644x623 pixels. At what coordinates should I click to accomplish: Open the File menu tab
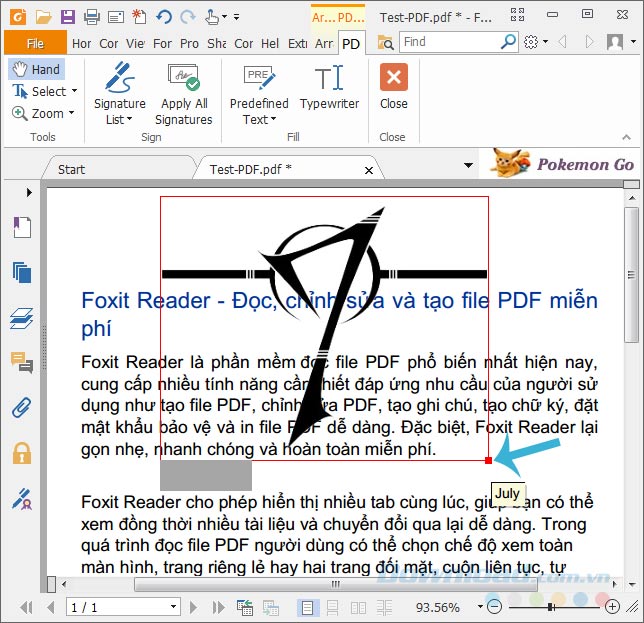[x=35, y=43]
